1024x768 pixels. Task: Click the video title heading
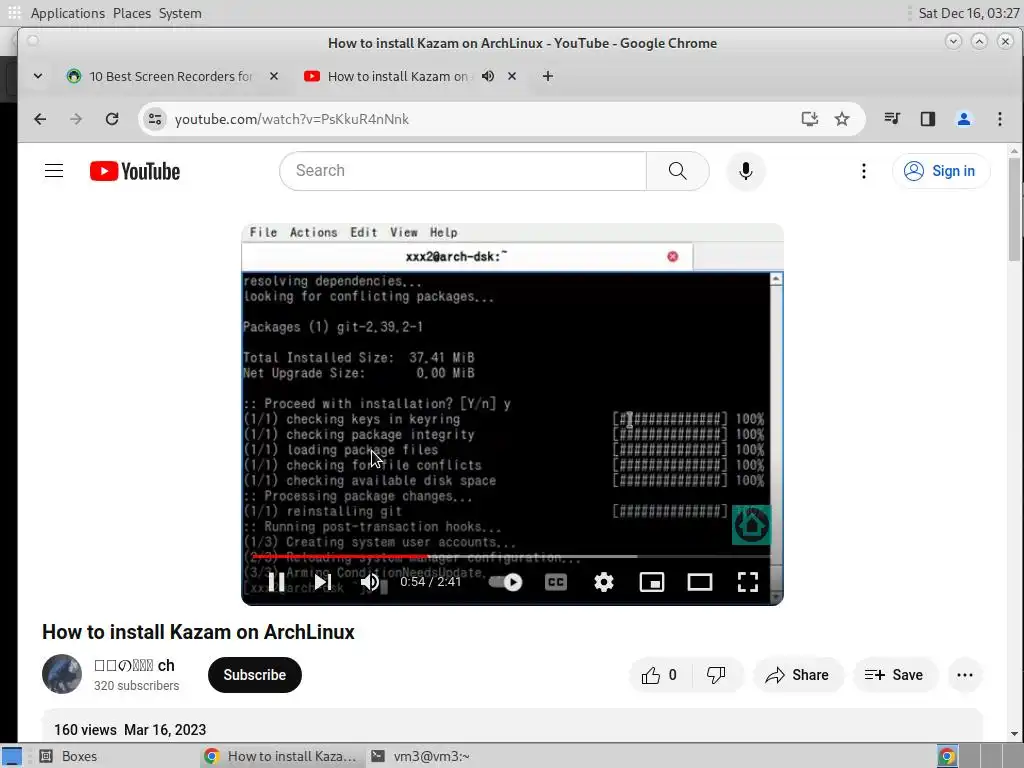pos(198,632)
